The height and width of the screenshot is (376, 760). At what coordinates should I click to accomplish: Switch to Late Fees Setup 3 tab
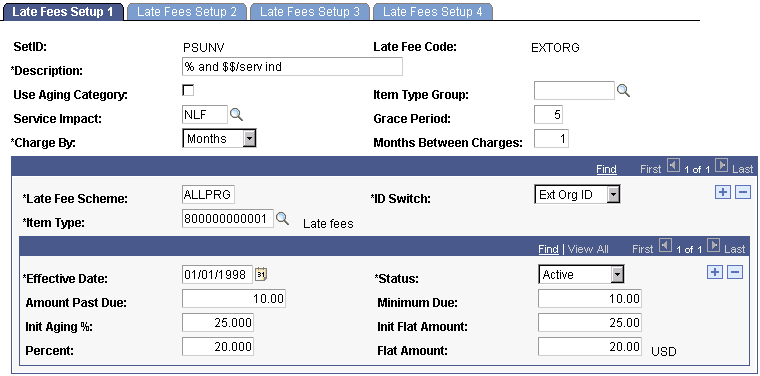click(310, 12)
